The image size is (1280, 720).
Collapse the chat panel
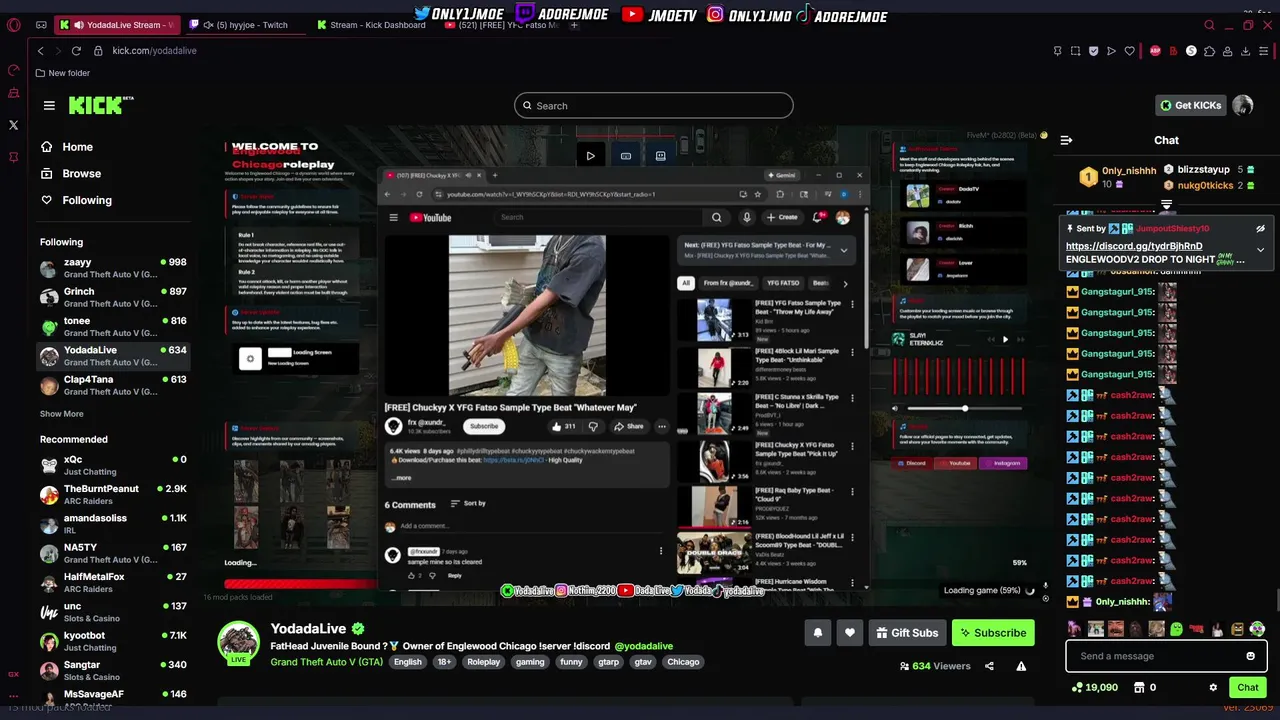pyautogui.click(x=1066, y=140)
